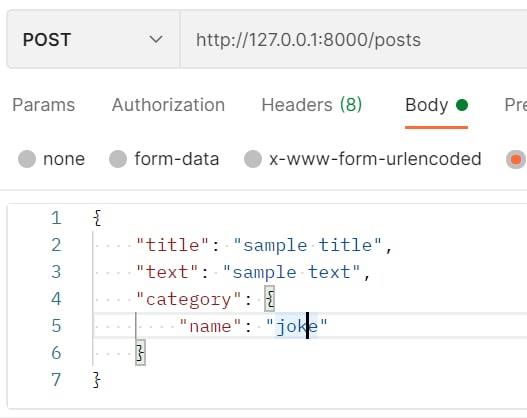
Task: Click the green dot on Body tab
Action: point(462,105)
